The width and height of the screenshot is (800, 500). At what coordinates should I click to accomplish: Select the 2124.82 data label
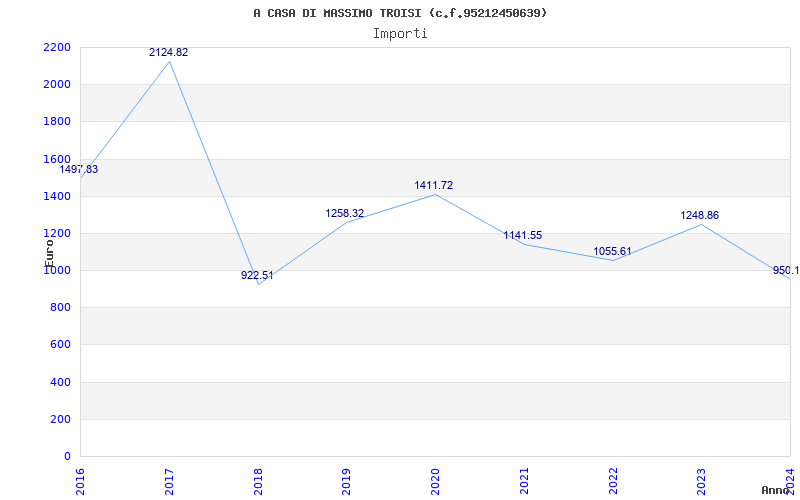pyautogui.click(x=168, y=53)
